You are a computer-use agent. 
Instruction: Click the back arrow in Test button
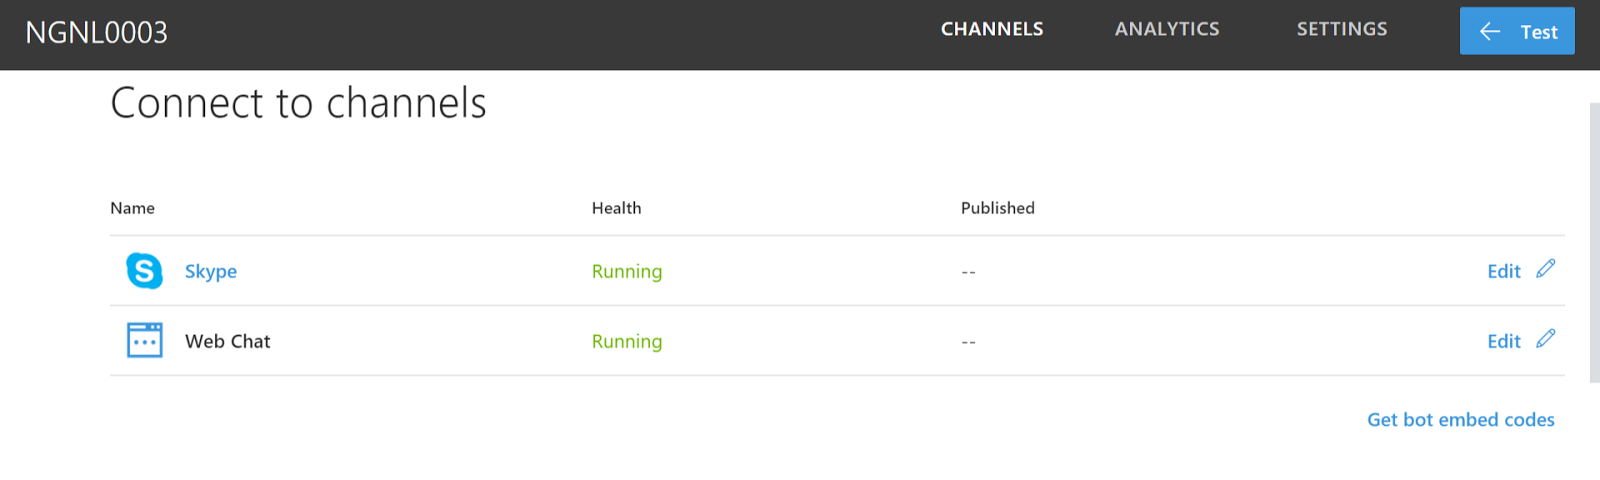click(x=1490, y=32)
